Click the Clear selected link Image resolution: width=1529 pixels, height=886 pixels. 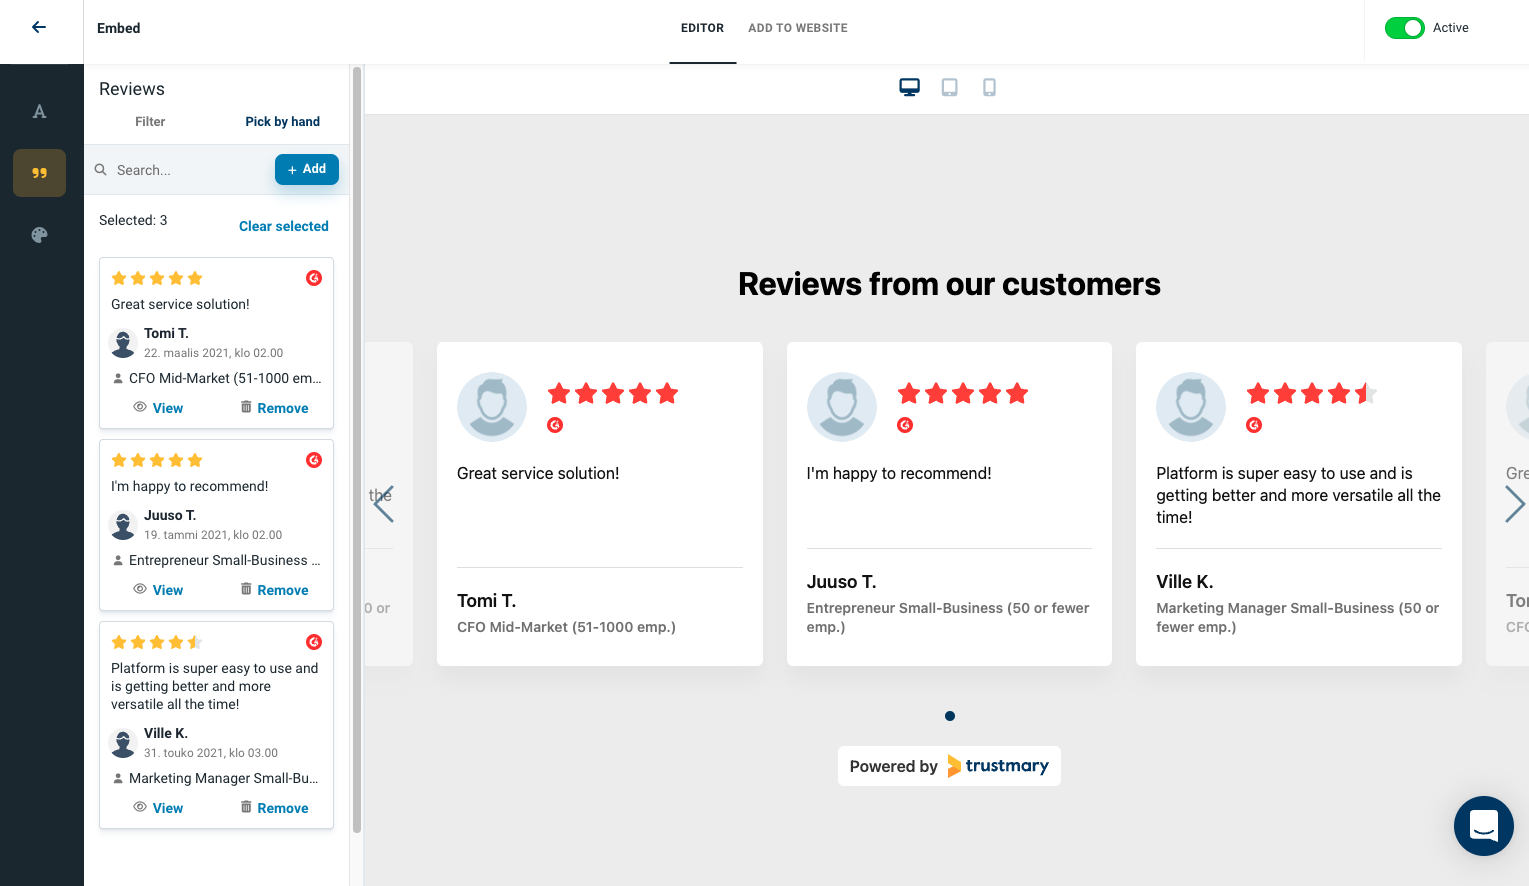point(283,226)
